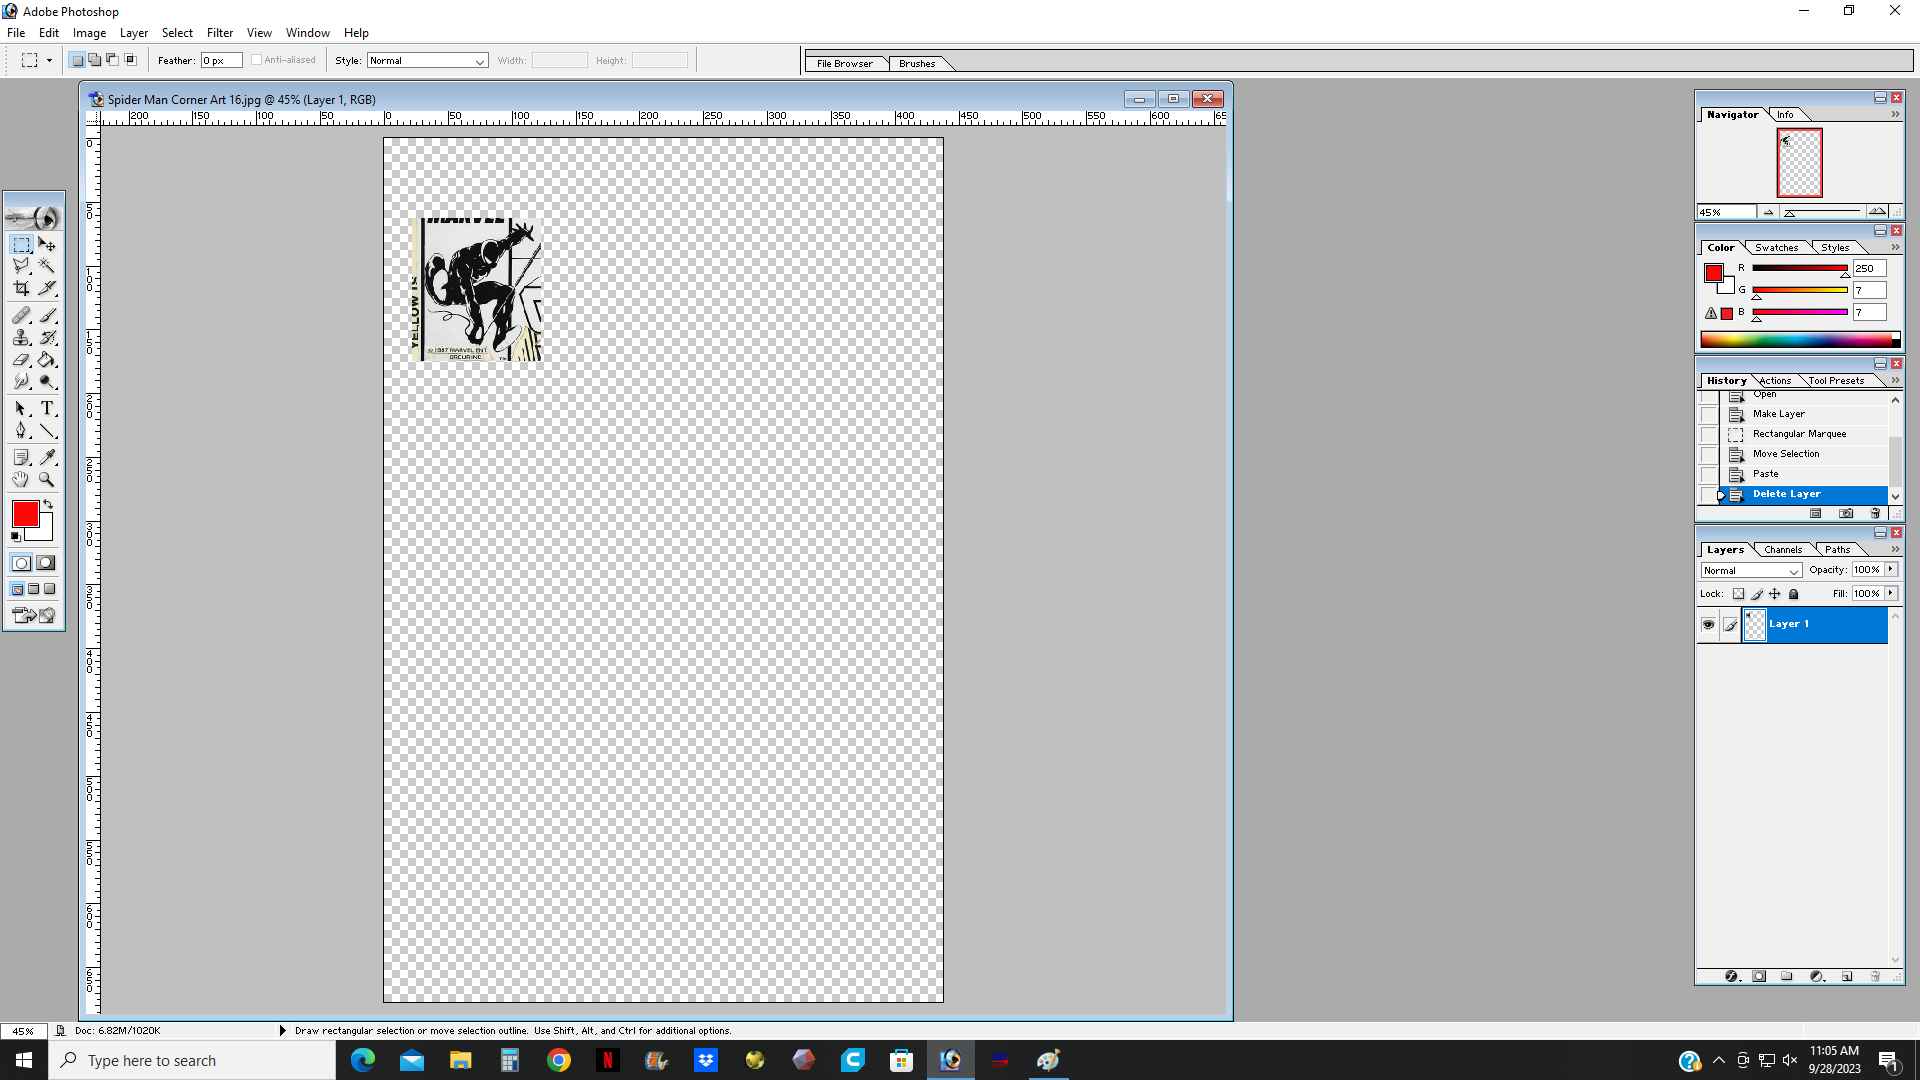Open layer blend mode Normal dropdown
Screen dimensions: 1920x1080
click(x=1751, y=570)
